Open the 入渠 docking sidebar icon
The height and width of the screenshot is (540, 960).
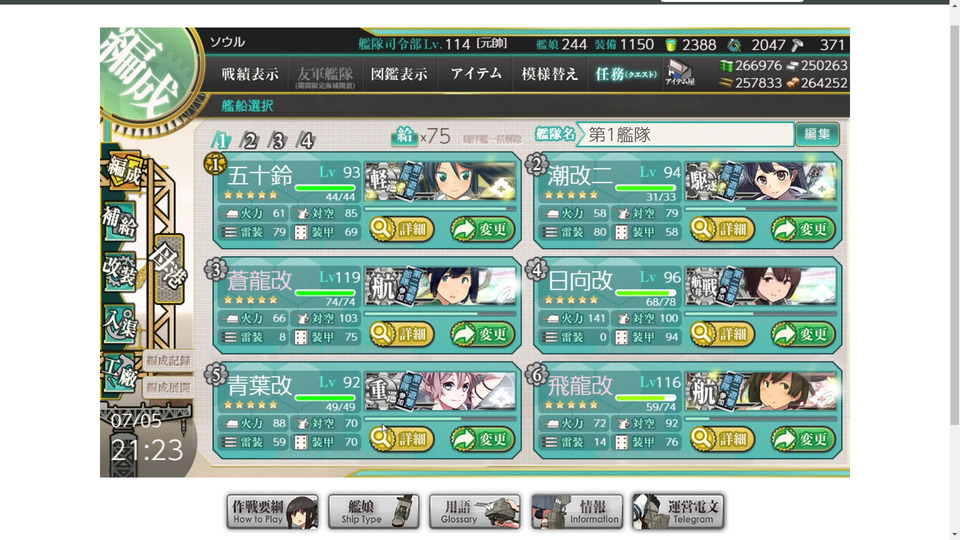coord(119,323)
